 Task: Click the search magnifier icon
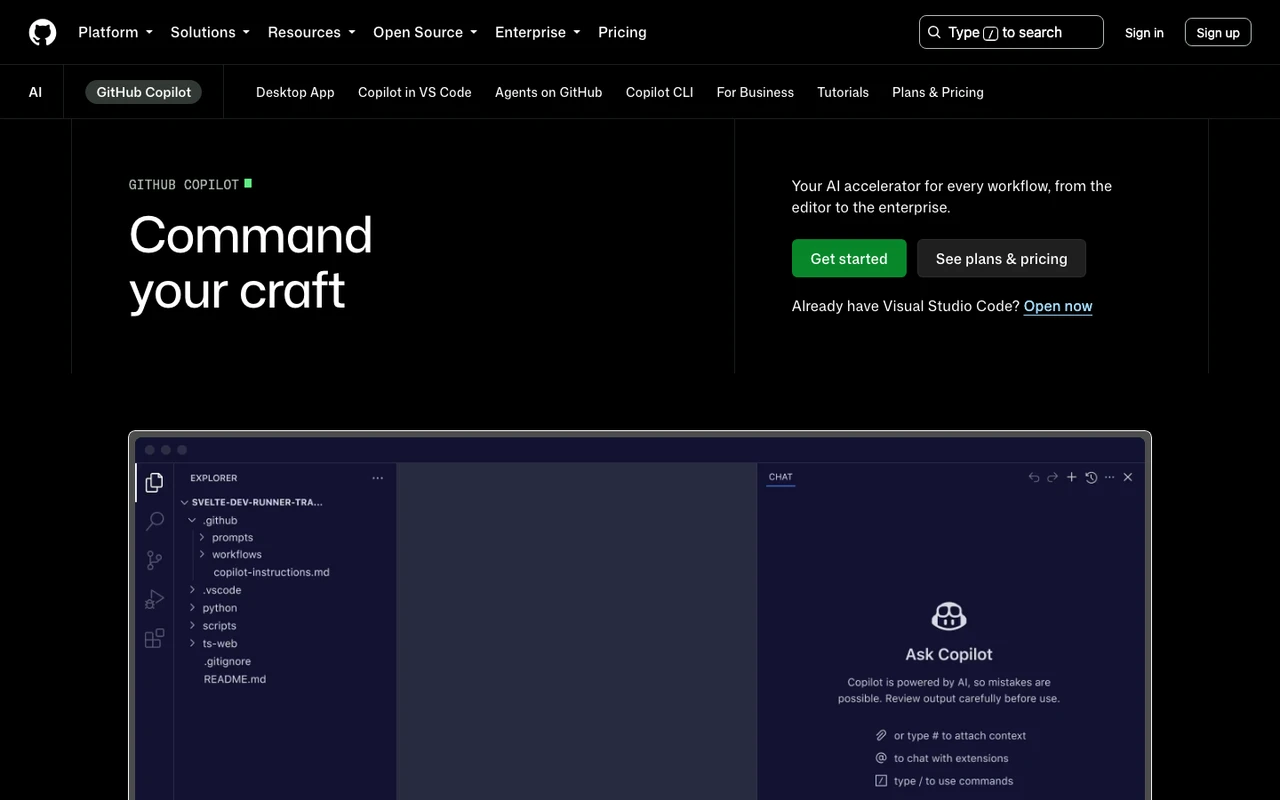(x=934, y=32)
